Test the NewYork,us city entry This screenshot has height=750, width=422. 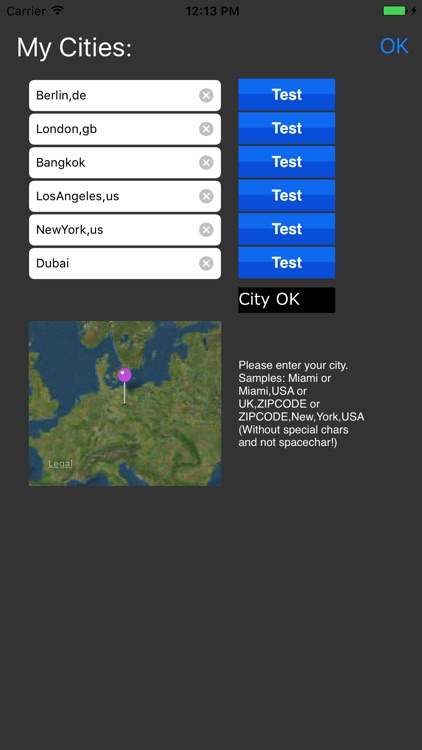[x=287, y=229]
